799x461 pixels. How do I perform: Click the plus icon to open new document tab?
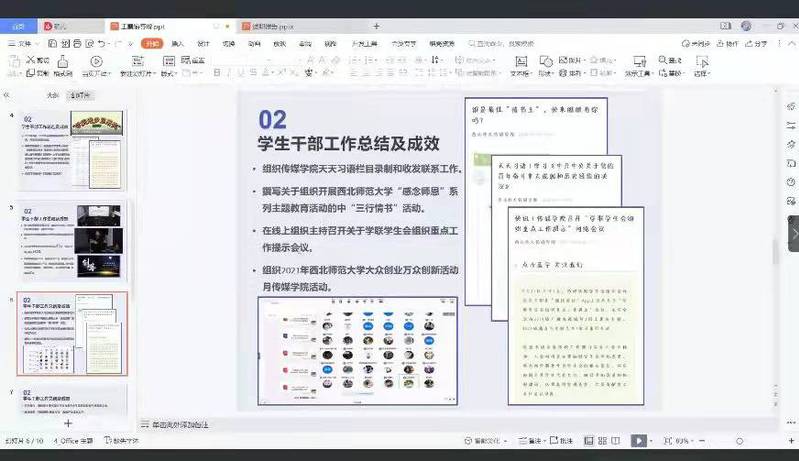[x=376, y=25]
